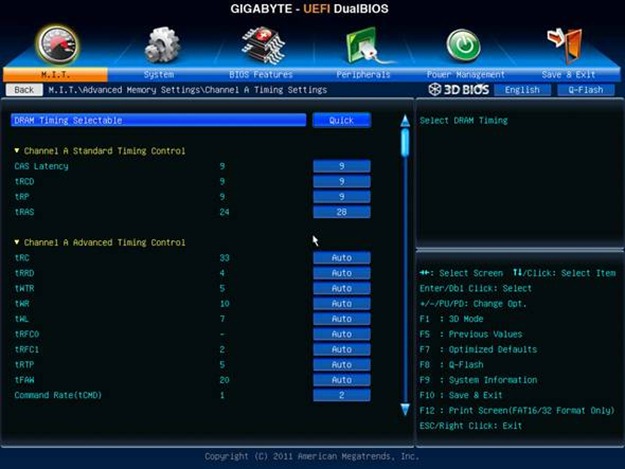Click the tRAS current value 24
The image size is (625, 469).
point(224,212)
